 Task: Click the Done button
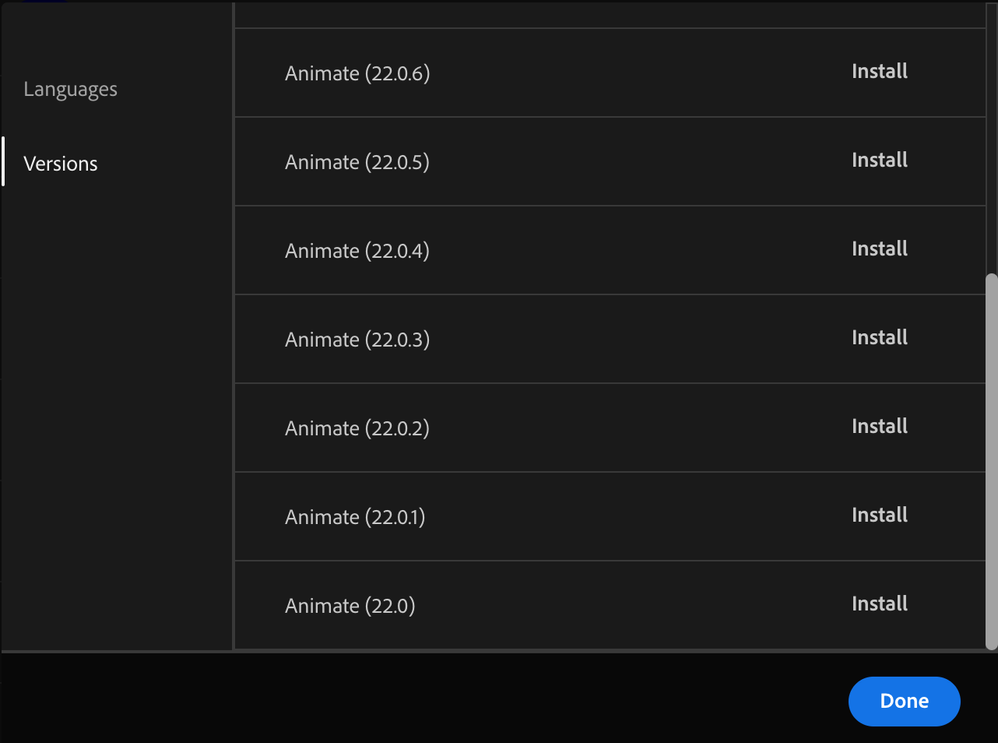(x=903, y=701)
